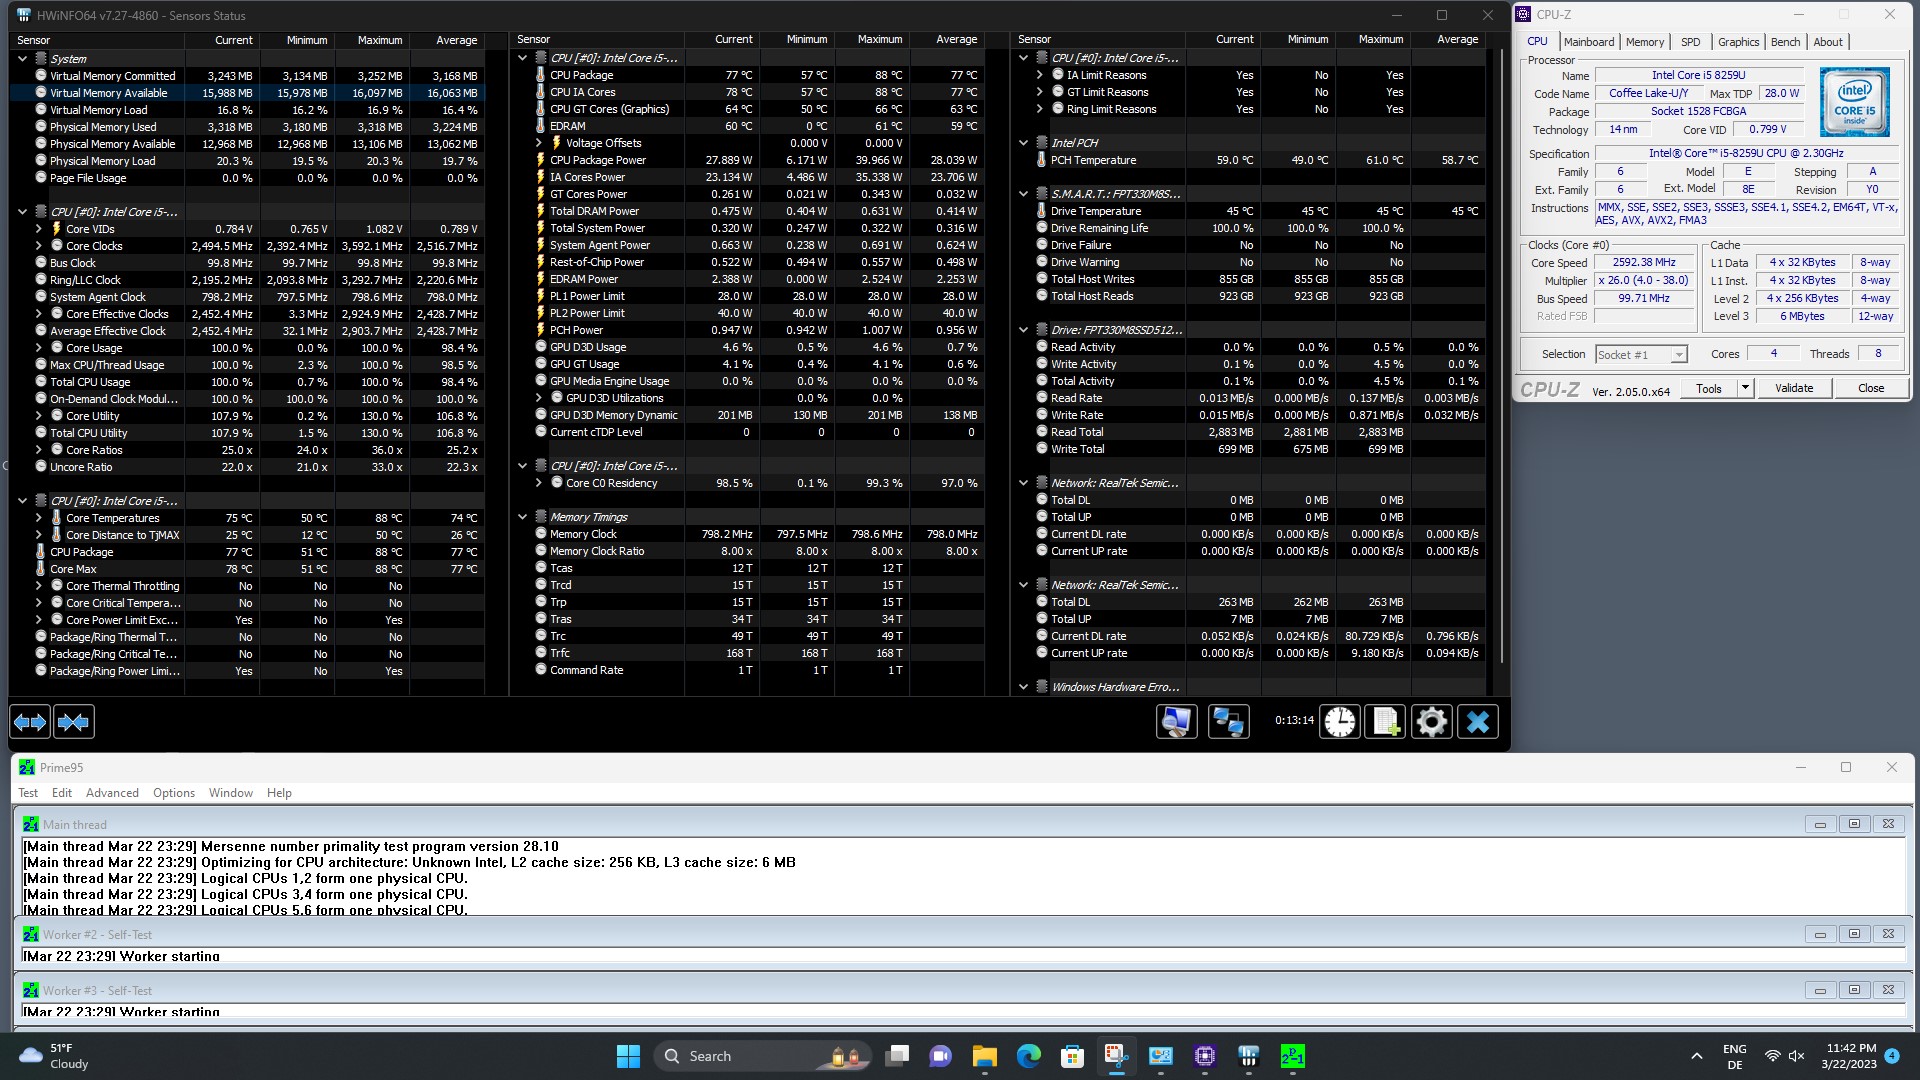Click the expand columns arrows button in HWiNFO
Image resolution: width=1920 pixels, height=1080 pixels.
[30, 721]
